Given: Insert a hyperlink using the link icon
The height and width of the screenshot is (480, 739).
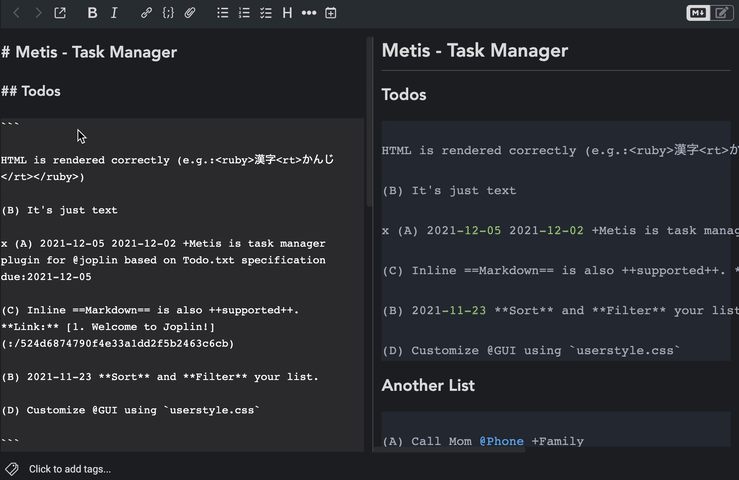Looking at the screenshot, I should pyautogui.click(x=146, y=13).
